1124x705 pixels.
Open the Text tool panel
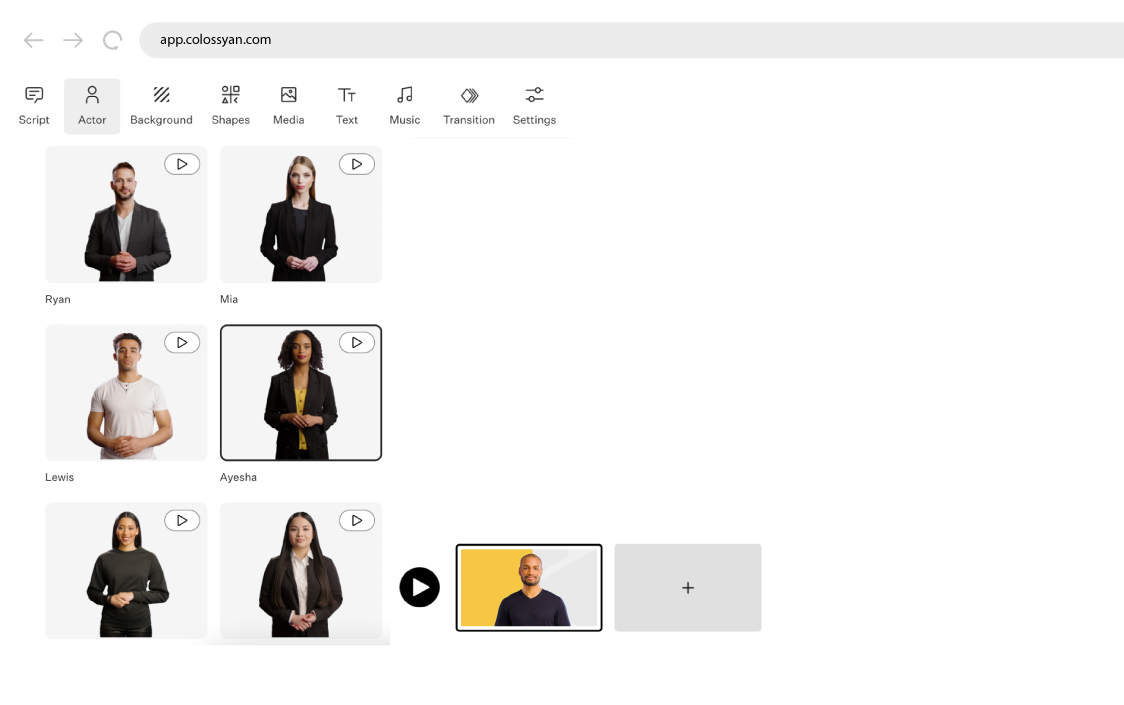(x=346, y=105)
